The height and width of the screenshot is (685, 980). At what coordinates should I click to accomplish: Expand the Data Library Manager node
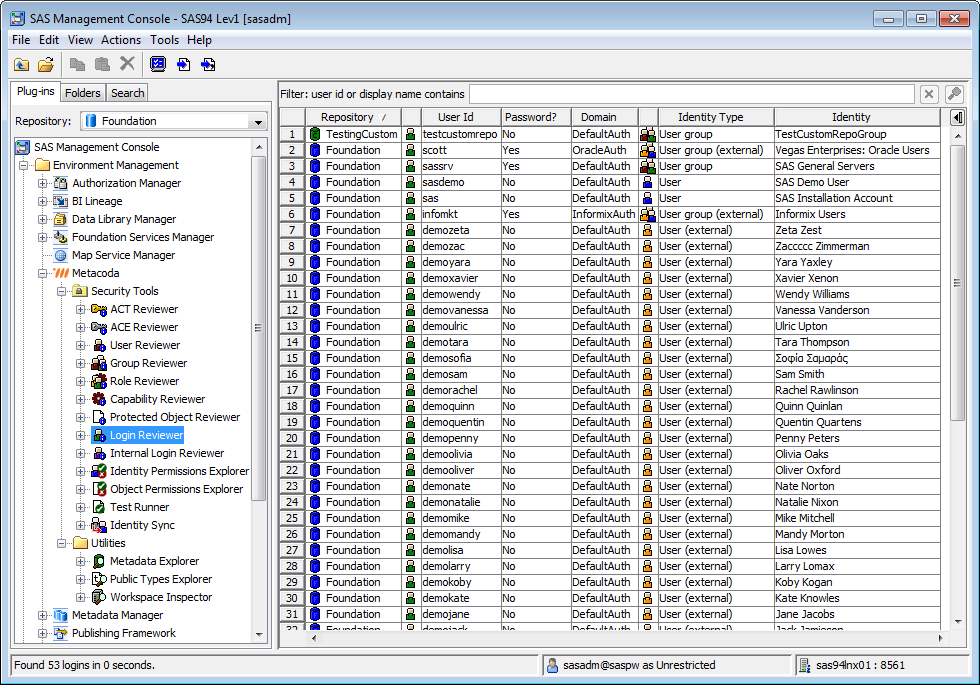click(x=42, y=219)
